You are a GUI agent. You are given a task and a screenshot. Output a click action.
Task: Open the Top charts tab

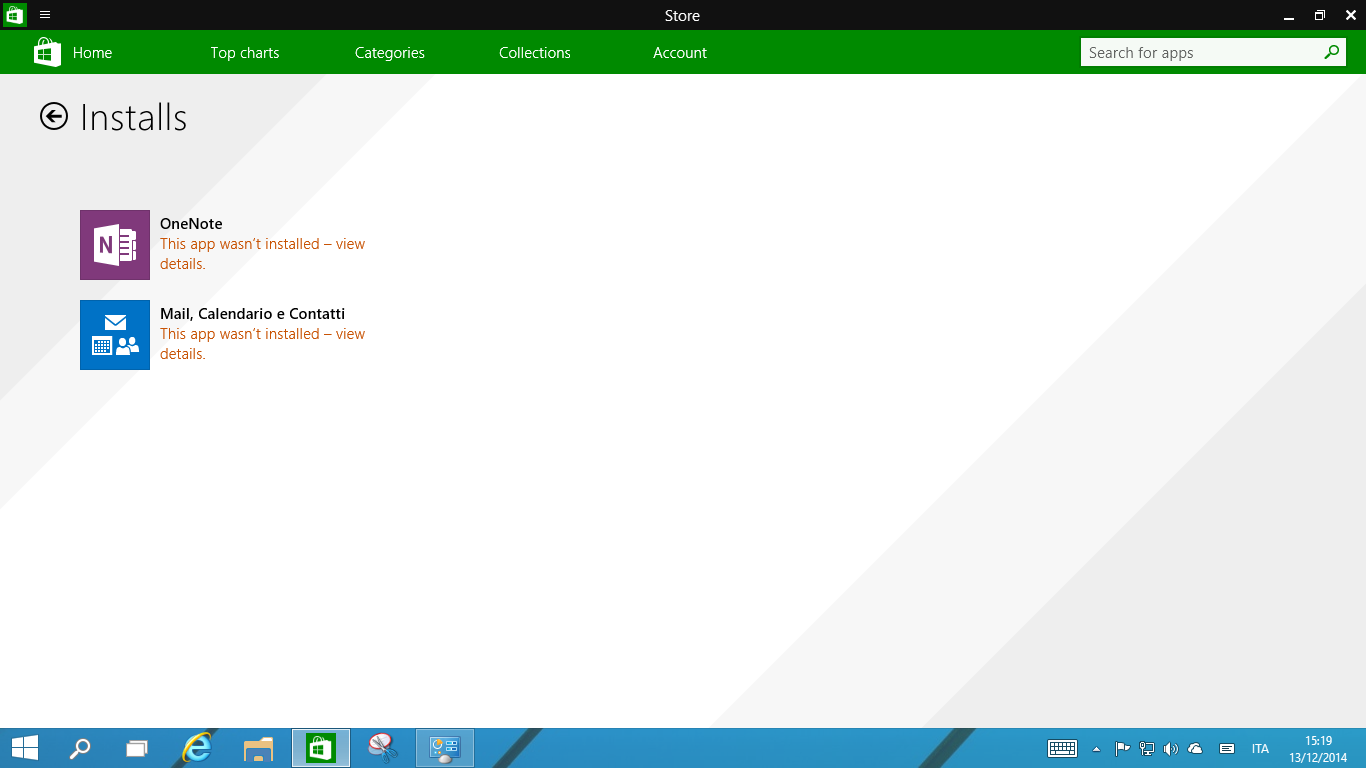pos(245,53)
